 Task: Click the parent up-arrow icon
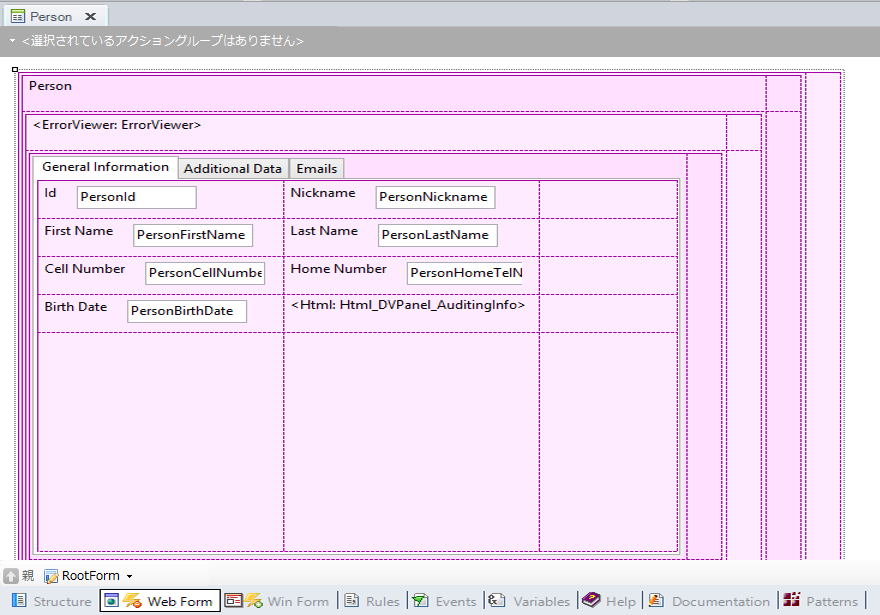pyautogui.click(x=10, y=576)
